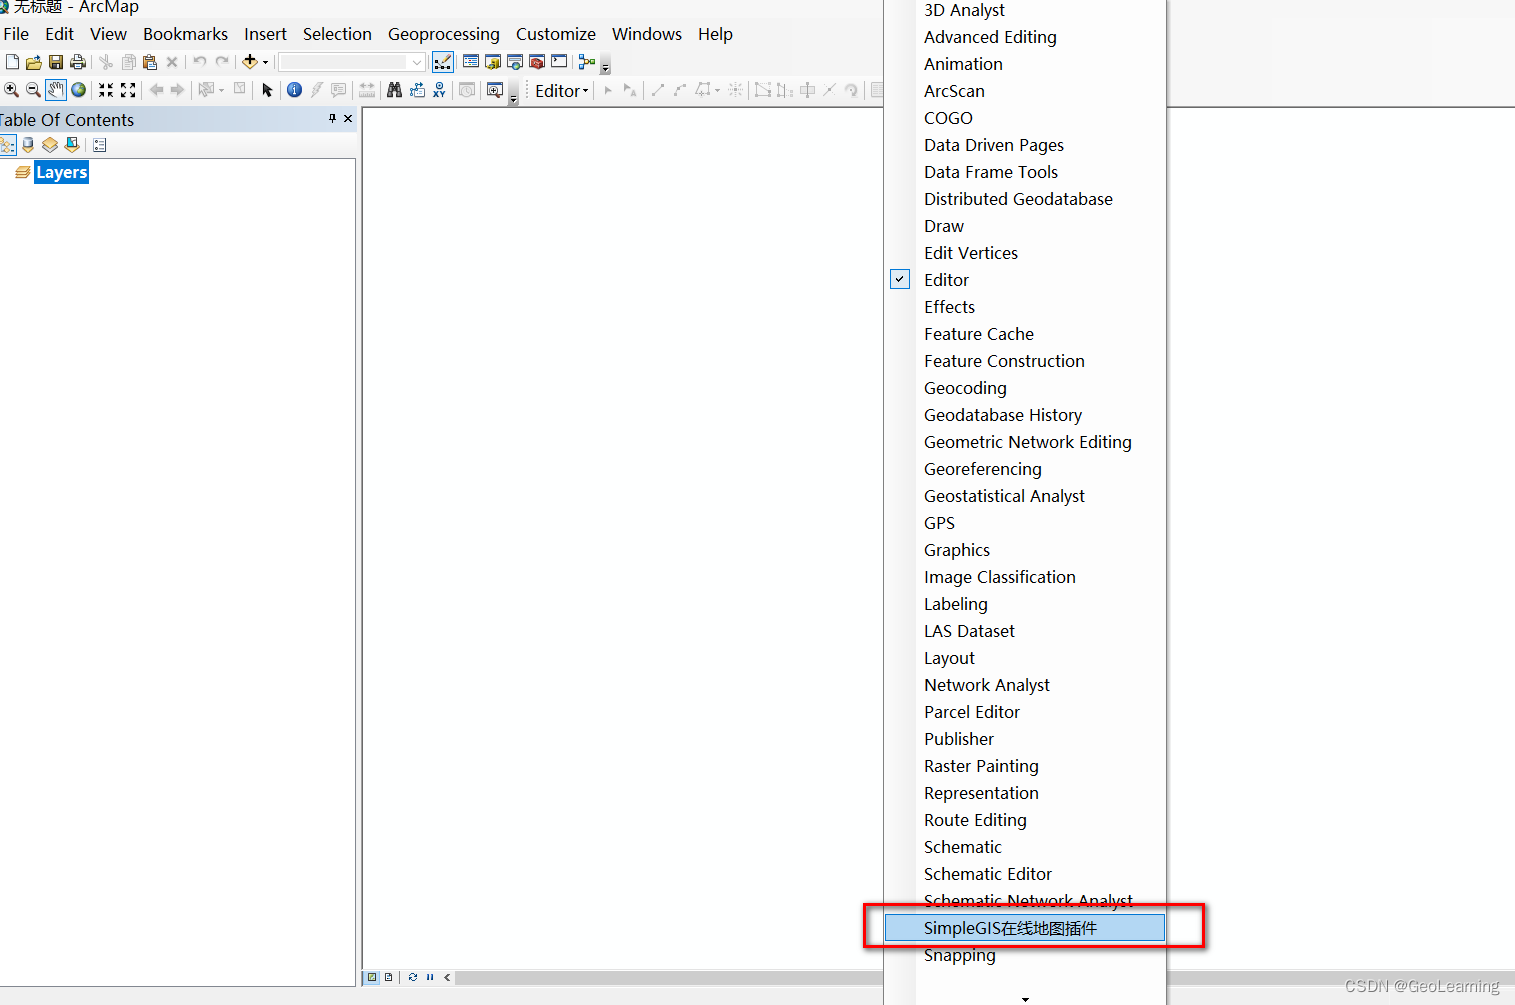
Task: Open the Python window icon
Action: (559, 62)
